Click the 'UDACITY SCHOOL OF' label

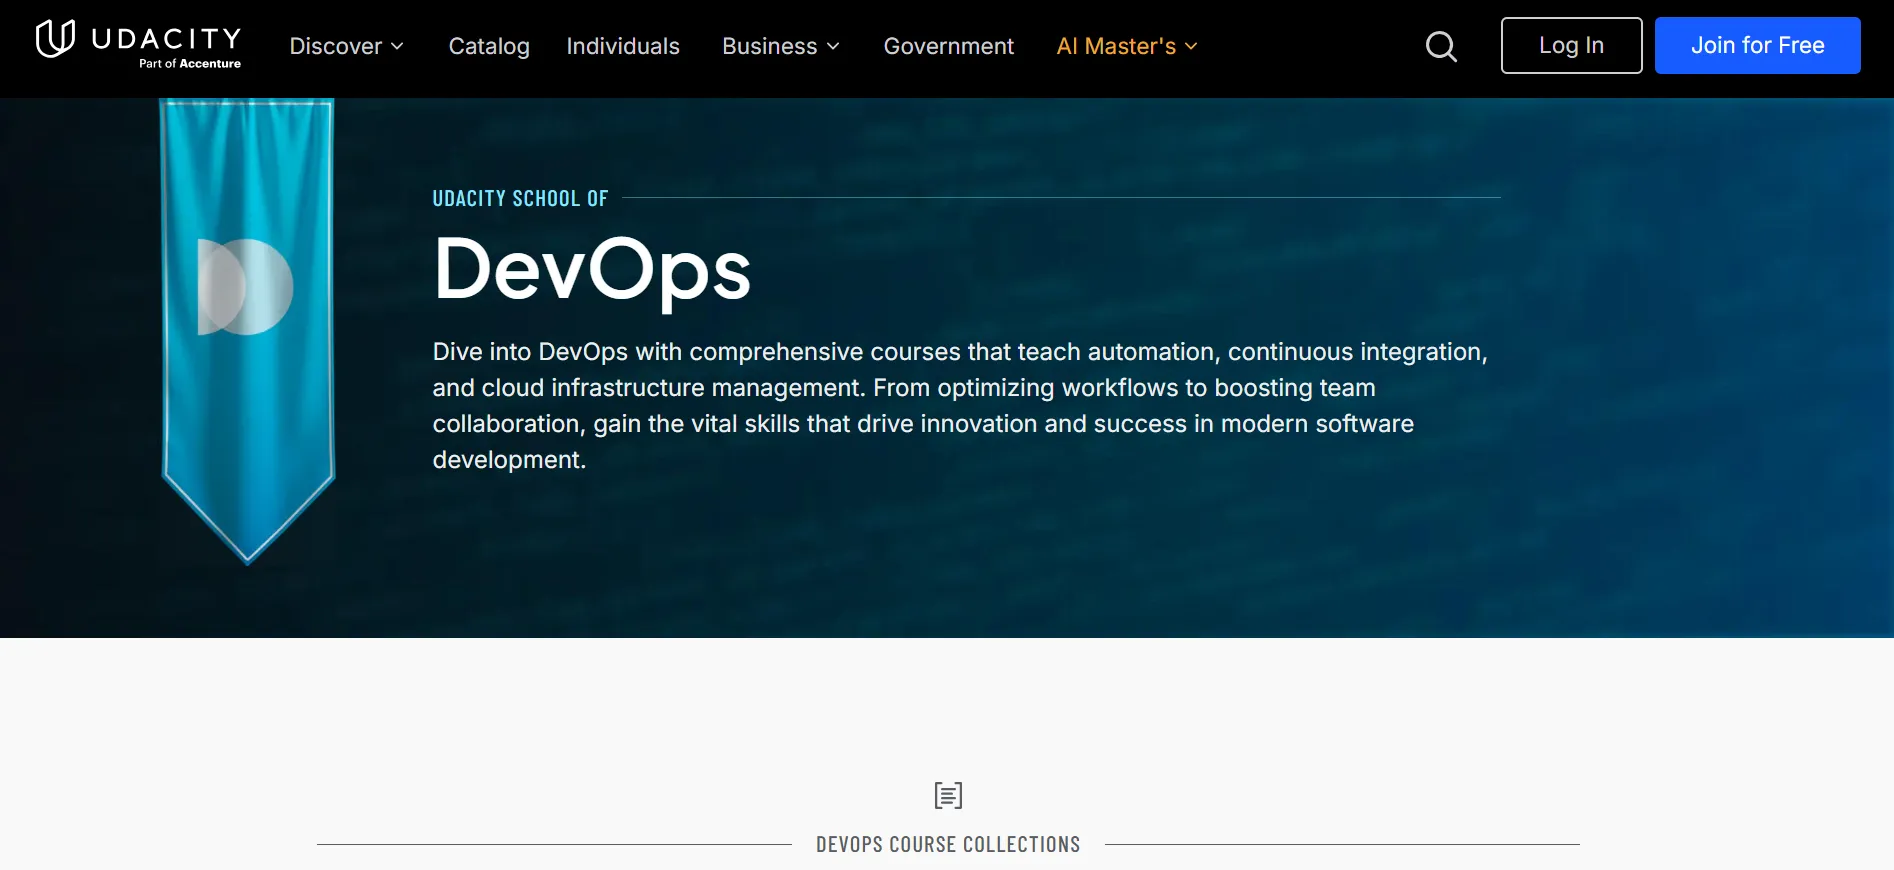point(520,198)
